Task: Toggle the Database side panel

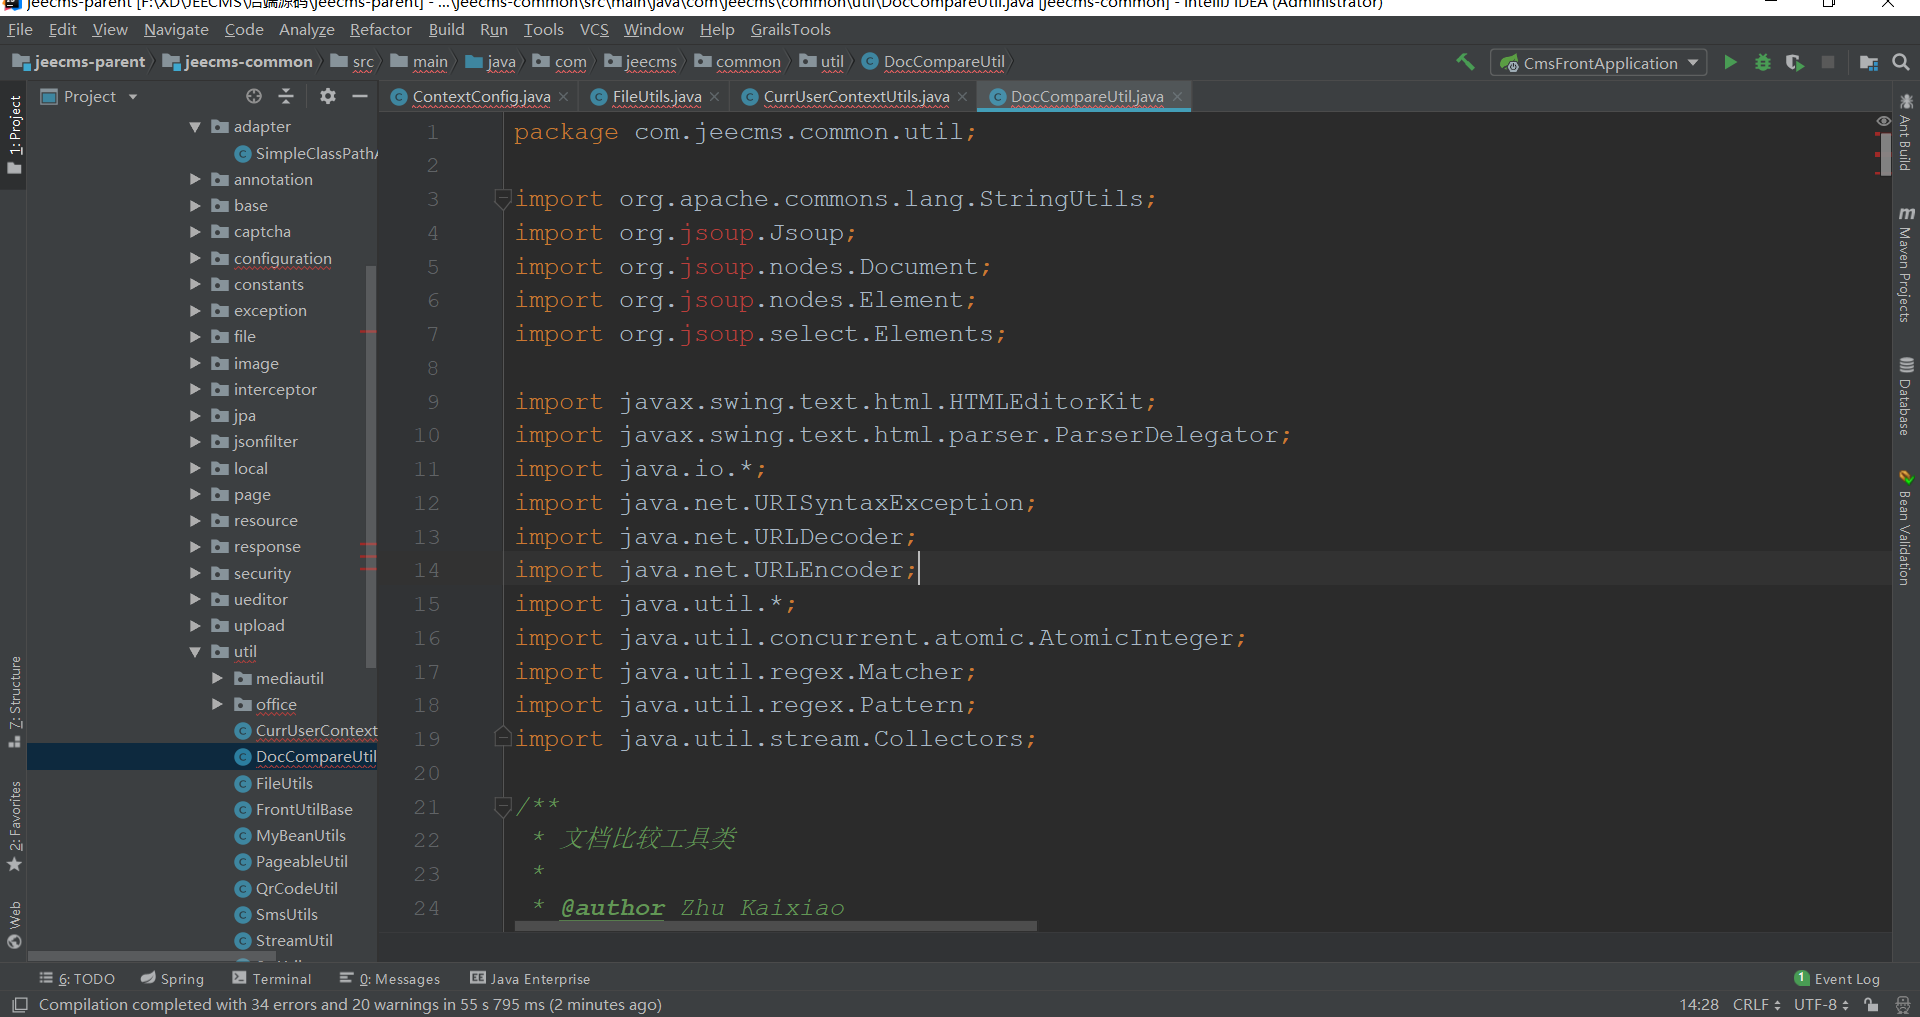Action: (x=1905, y=397)
